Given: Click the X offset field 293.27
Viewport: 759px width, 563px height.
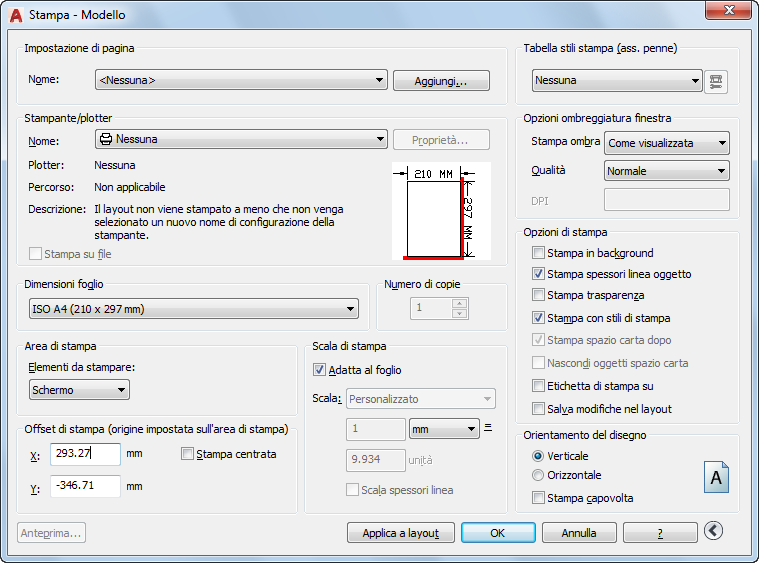Looking at the screenshot, I should 86,454.
